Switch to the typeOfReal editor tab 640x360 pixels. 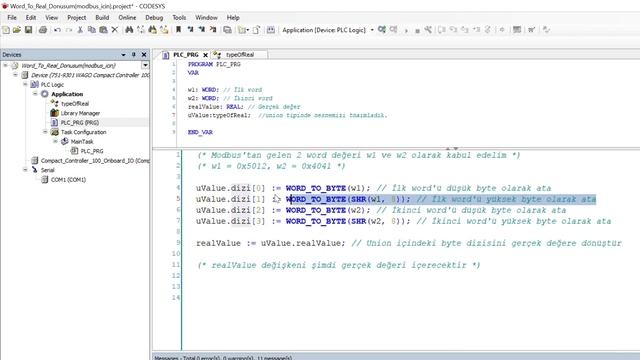[240, 55]
